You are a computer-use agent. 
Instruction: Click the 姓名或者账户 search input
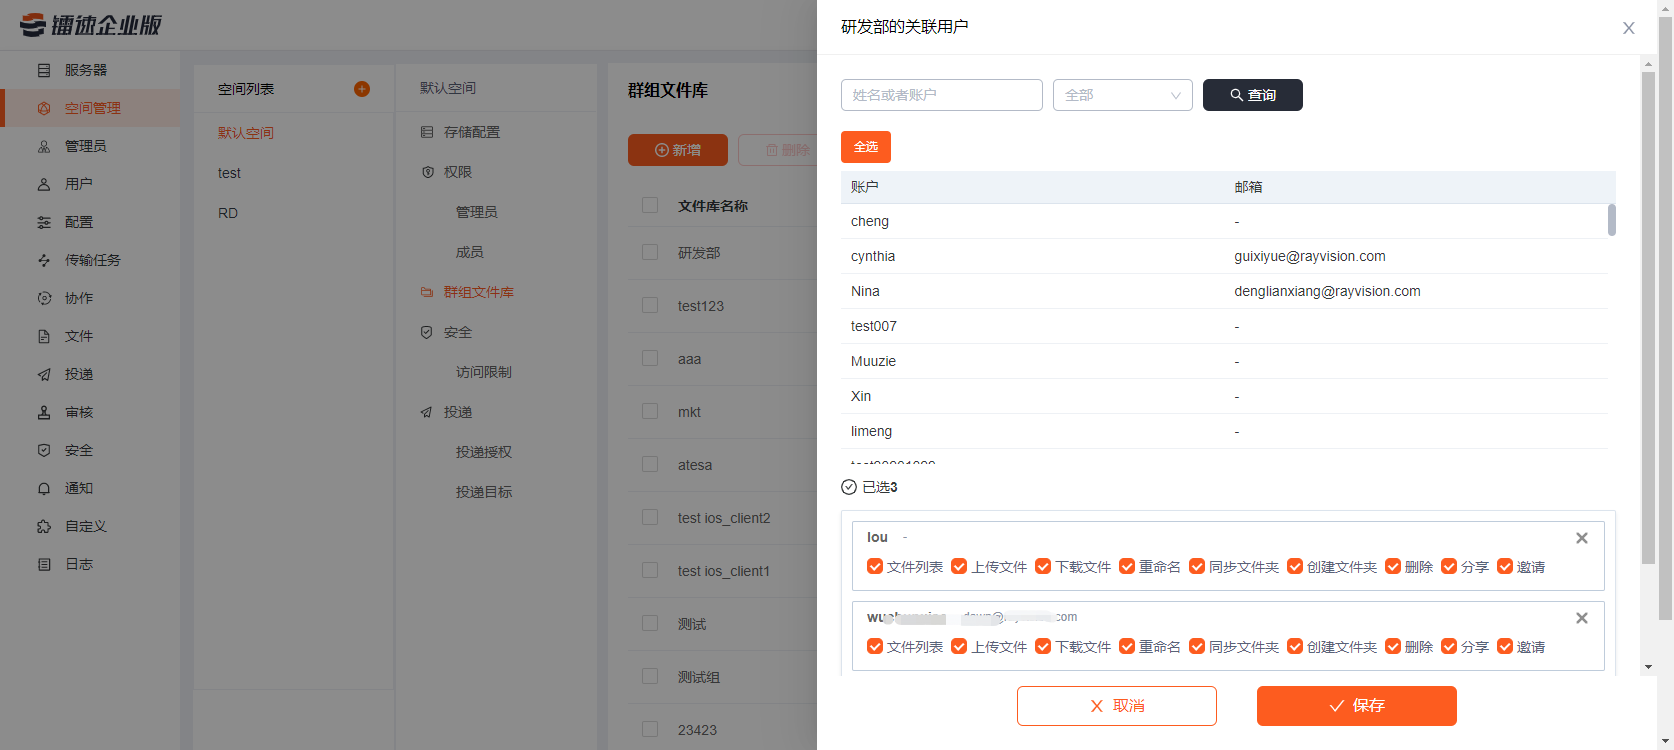[942, 95]
